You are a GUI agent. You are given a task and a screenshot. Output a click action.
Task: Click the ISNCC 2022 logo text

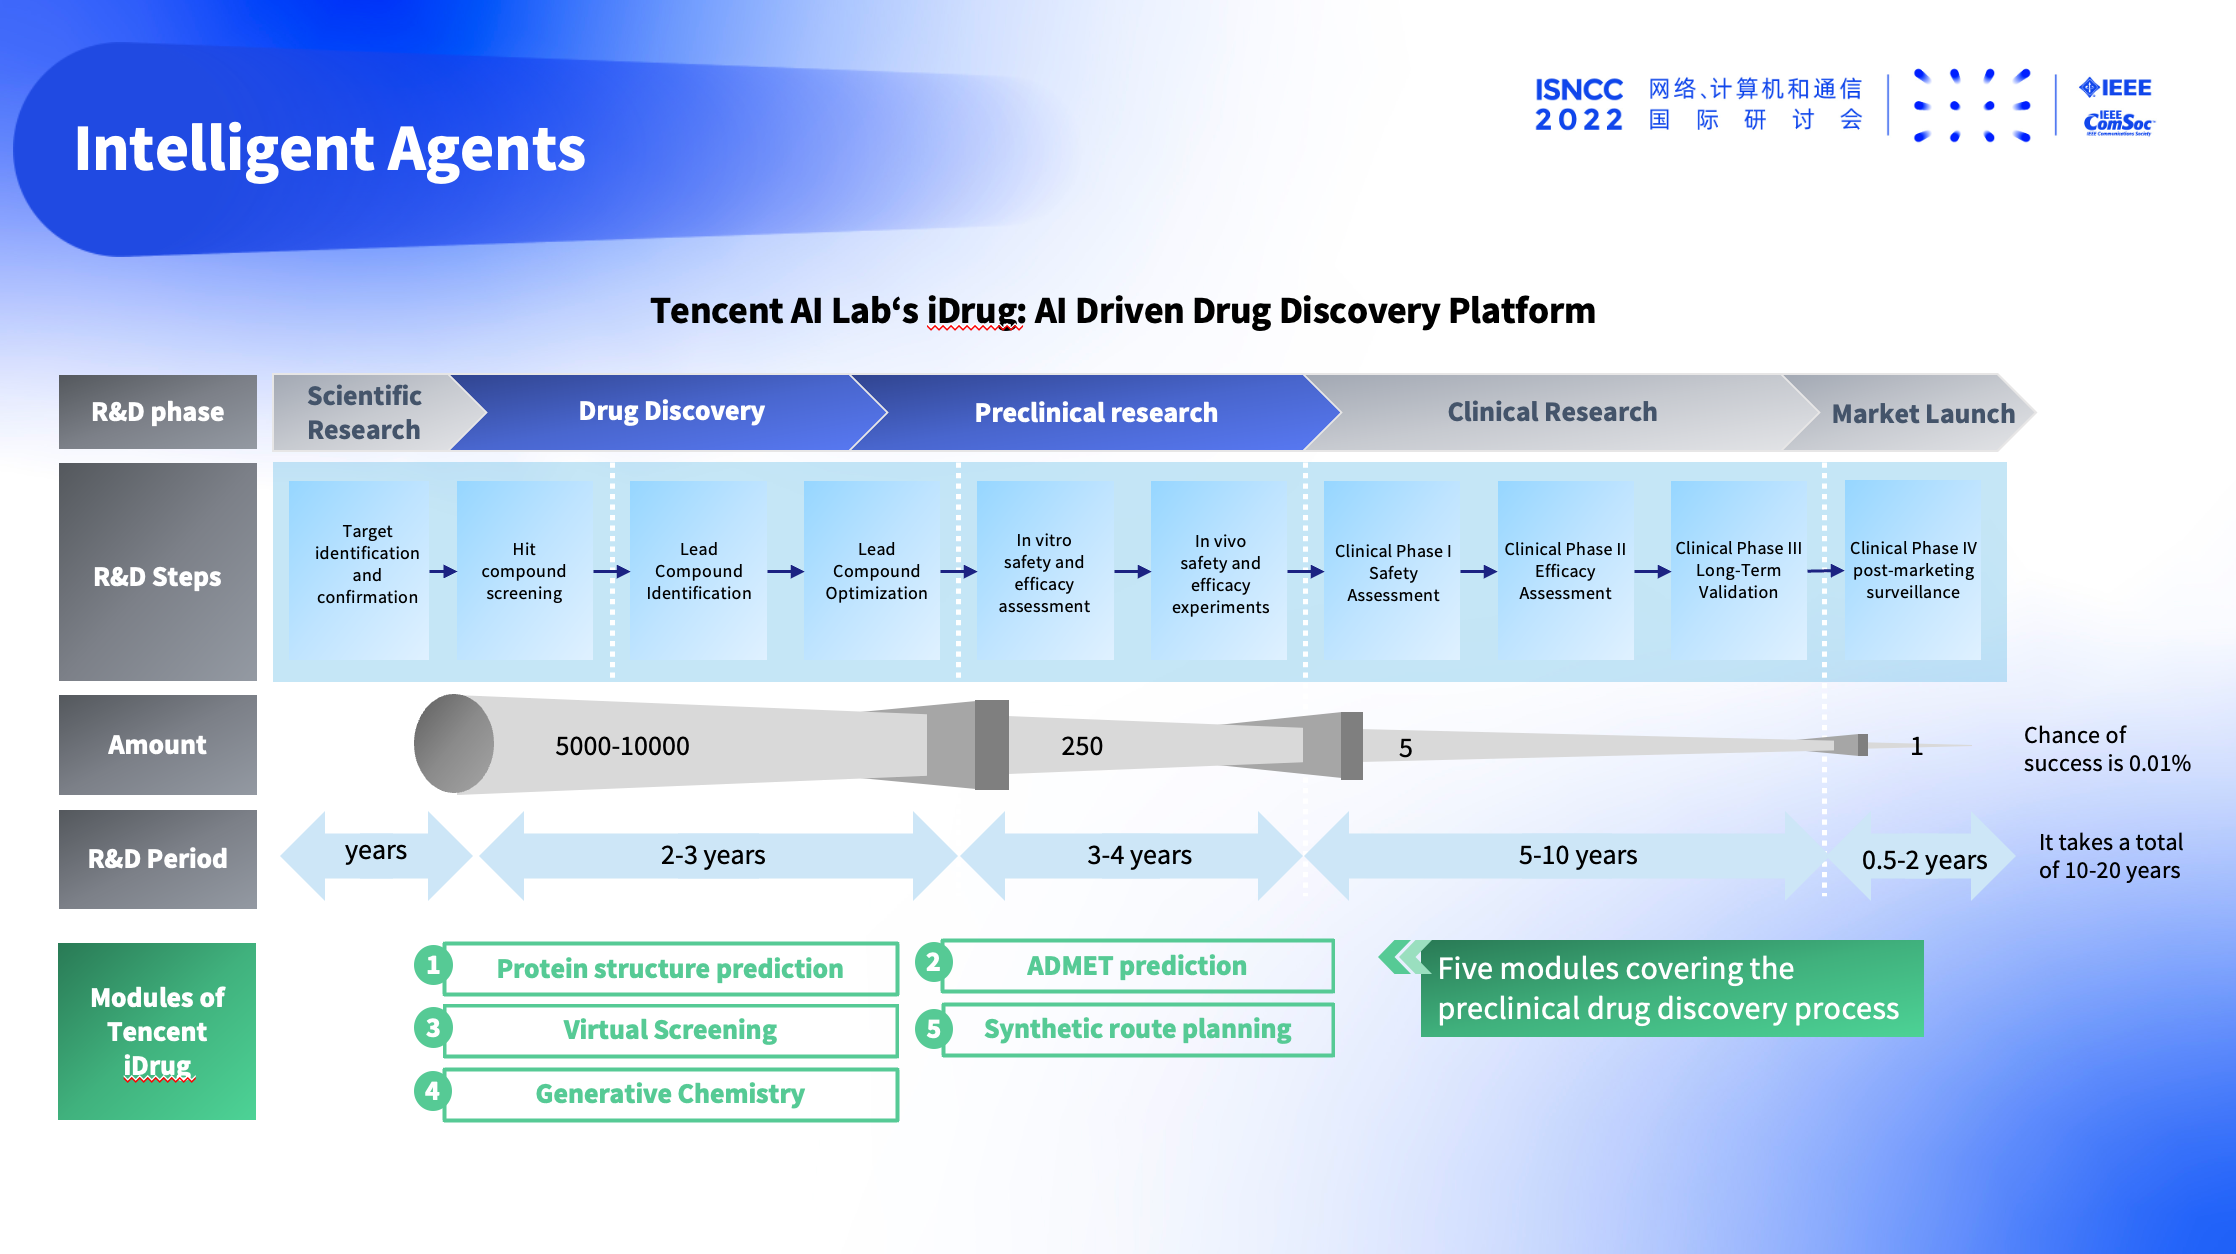pos(1579,104)
